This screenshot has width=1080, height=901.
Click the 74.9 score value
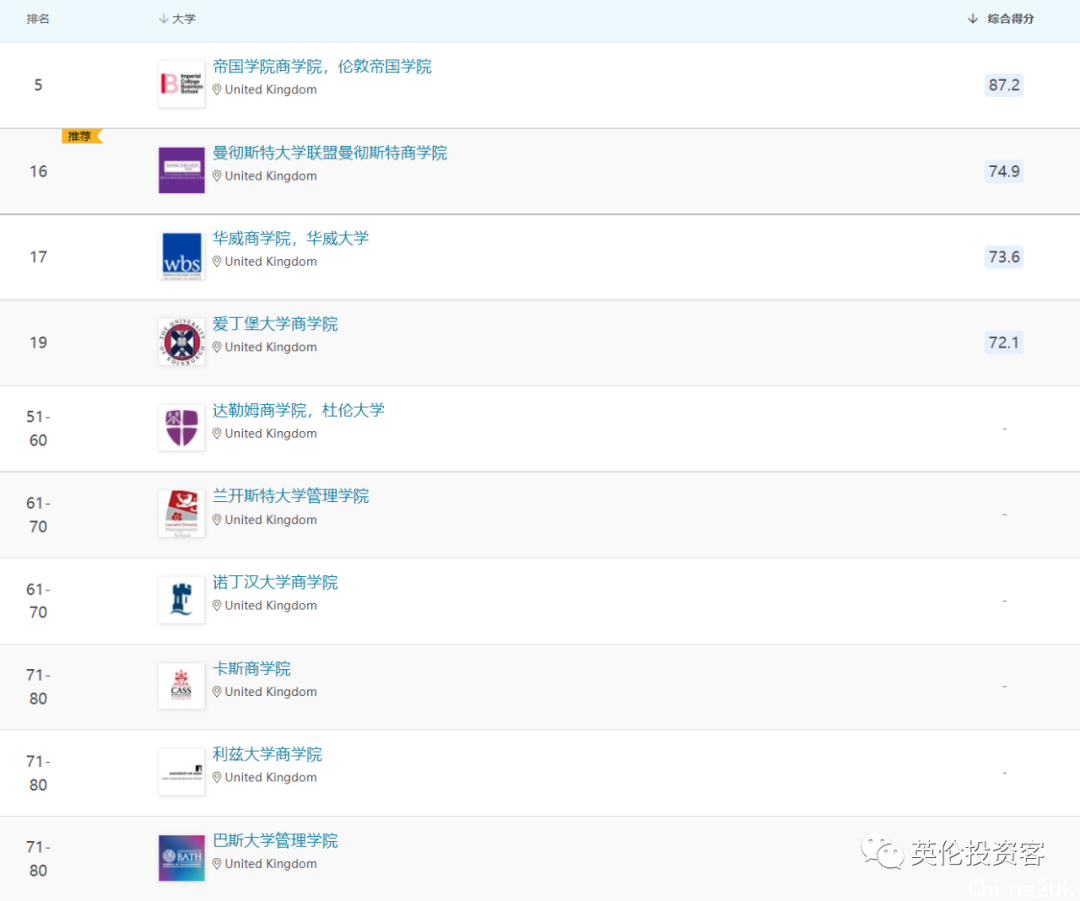click(1004, 171)
